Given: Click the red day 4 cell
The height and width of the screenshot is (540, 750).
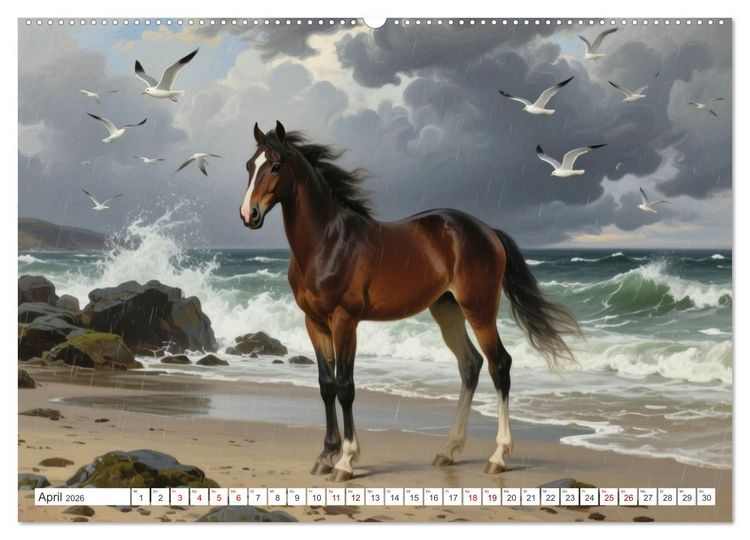Looking at the screenshot, I should point(199,496).
